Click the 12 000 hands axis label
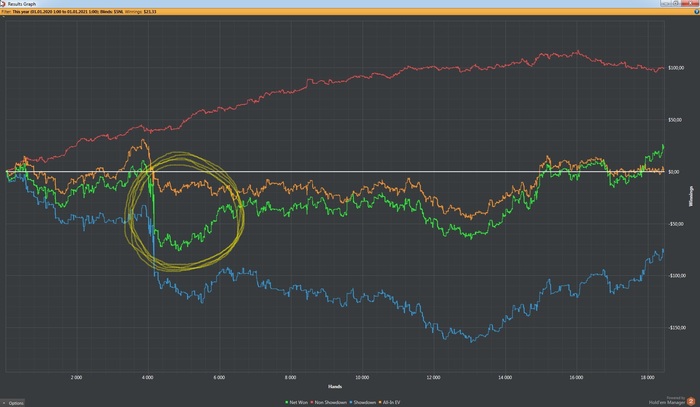This screenshot has height=407, width=700. click(433, 378)
